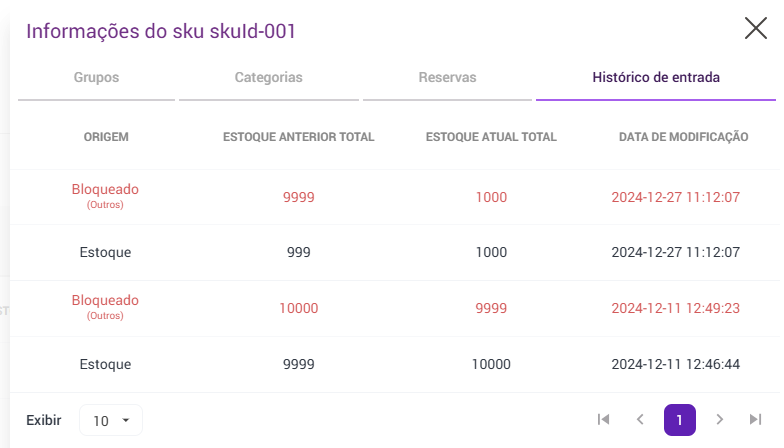The height and width of the screenshot is (448, 784).
Task: Click the Estoque Atual Total header
Action: (x=491, y=137)
